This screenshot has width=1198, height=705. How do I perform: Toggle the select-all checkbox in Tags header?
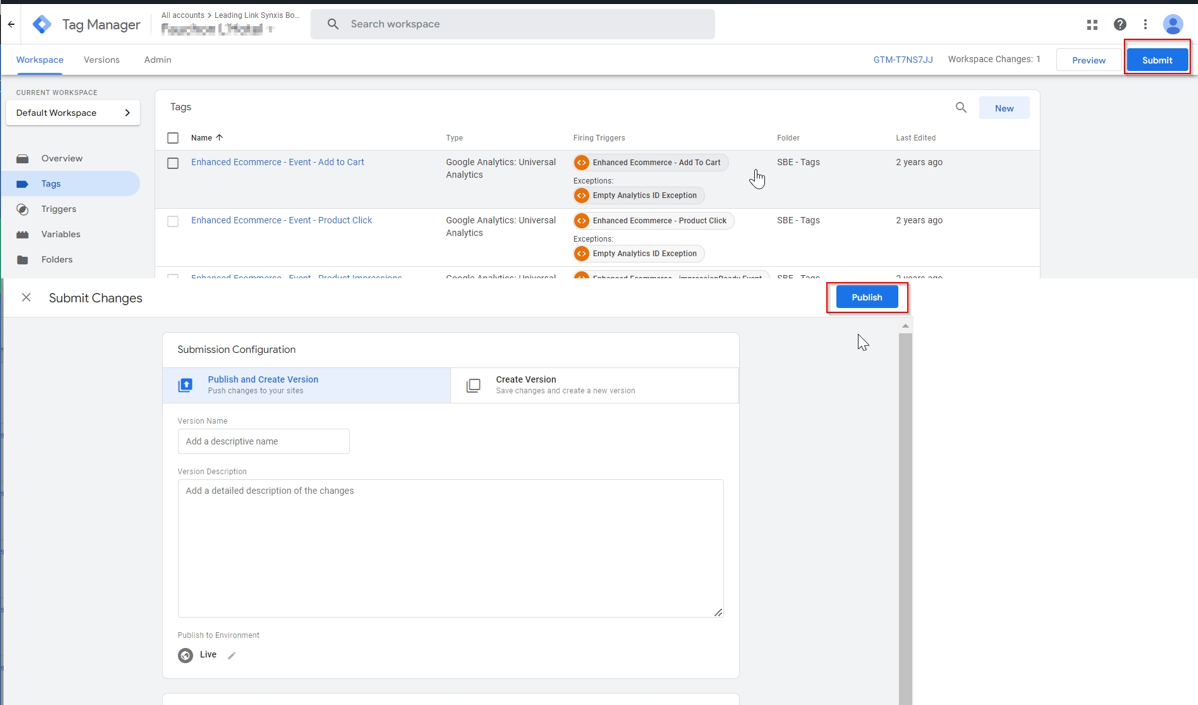coord(173,138)
